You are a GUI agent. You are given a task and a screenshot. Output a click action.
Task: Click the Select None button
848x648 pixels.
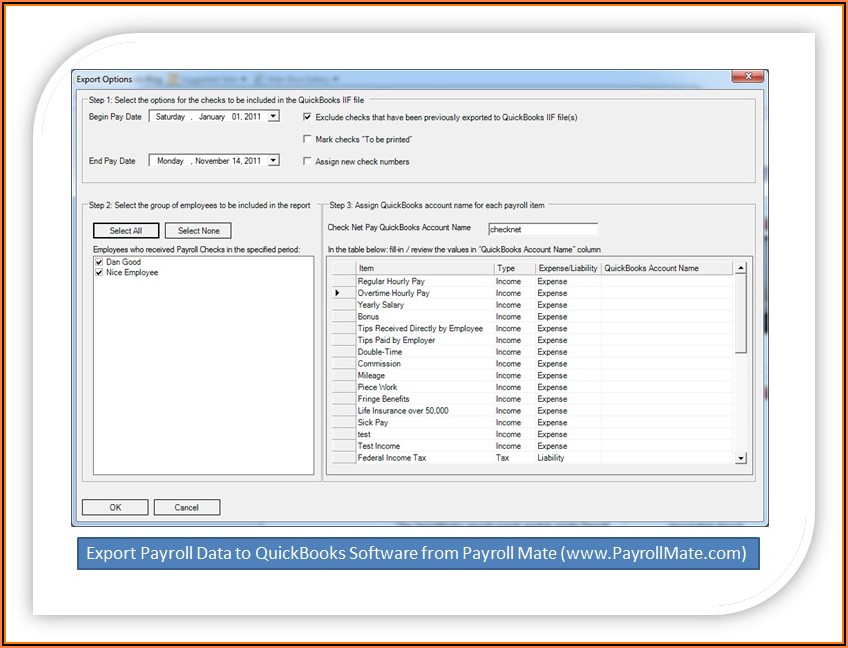[x=198, y=231]
